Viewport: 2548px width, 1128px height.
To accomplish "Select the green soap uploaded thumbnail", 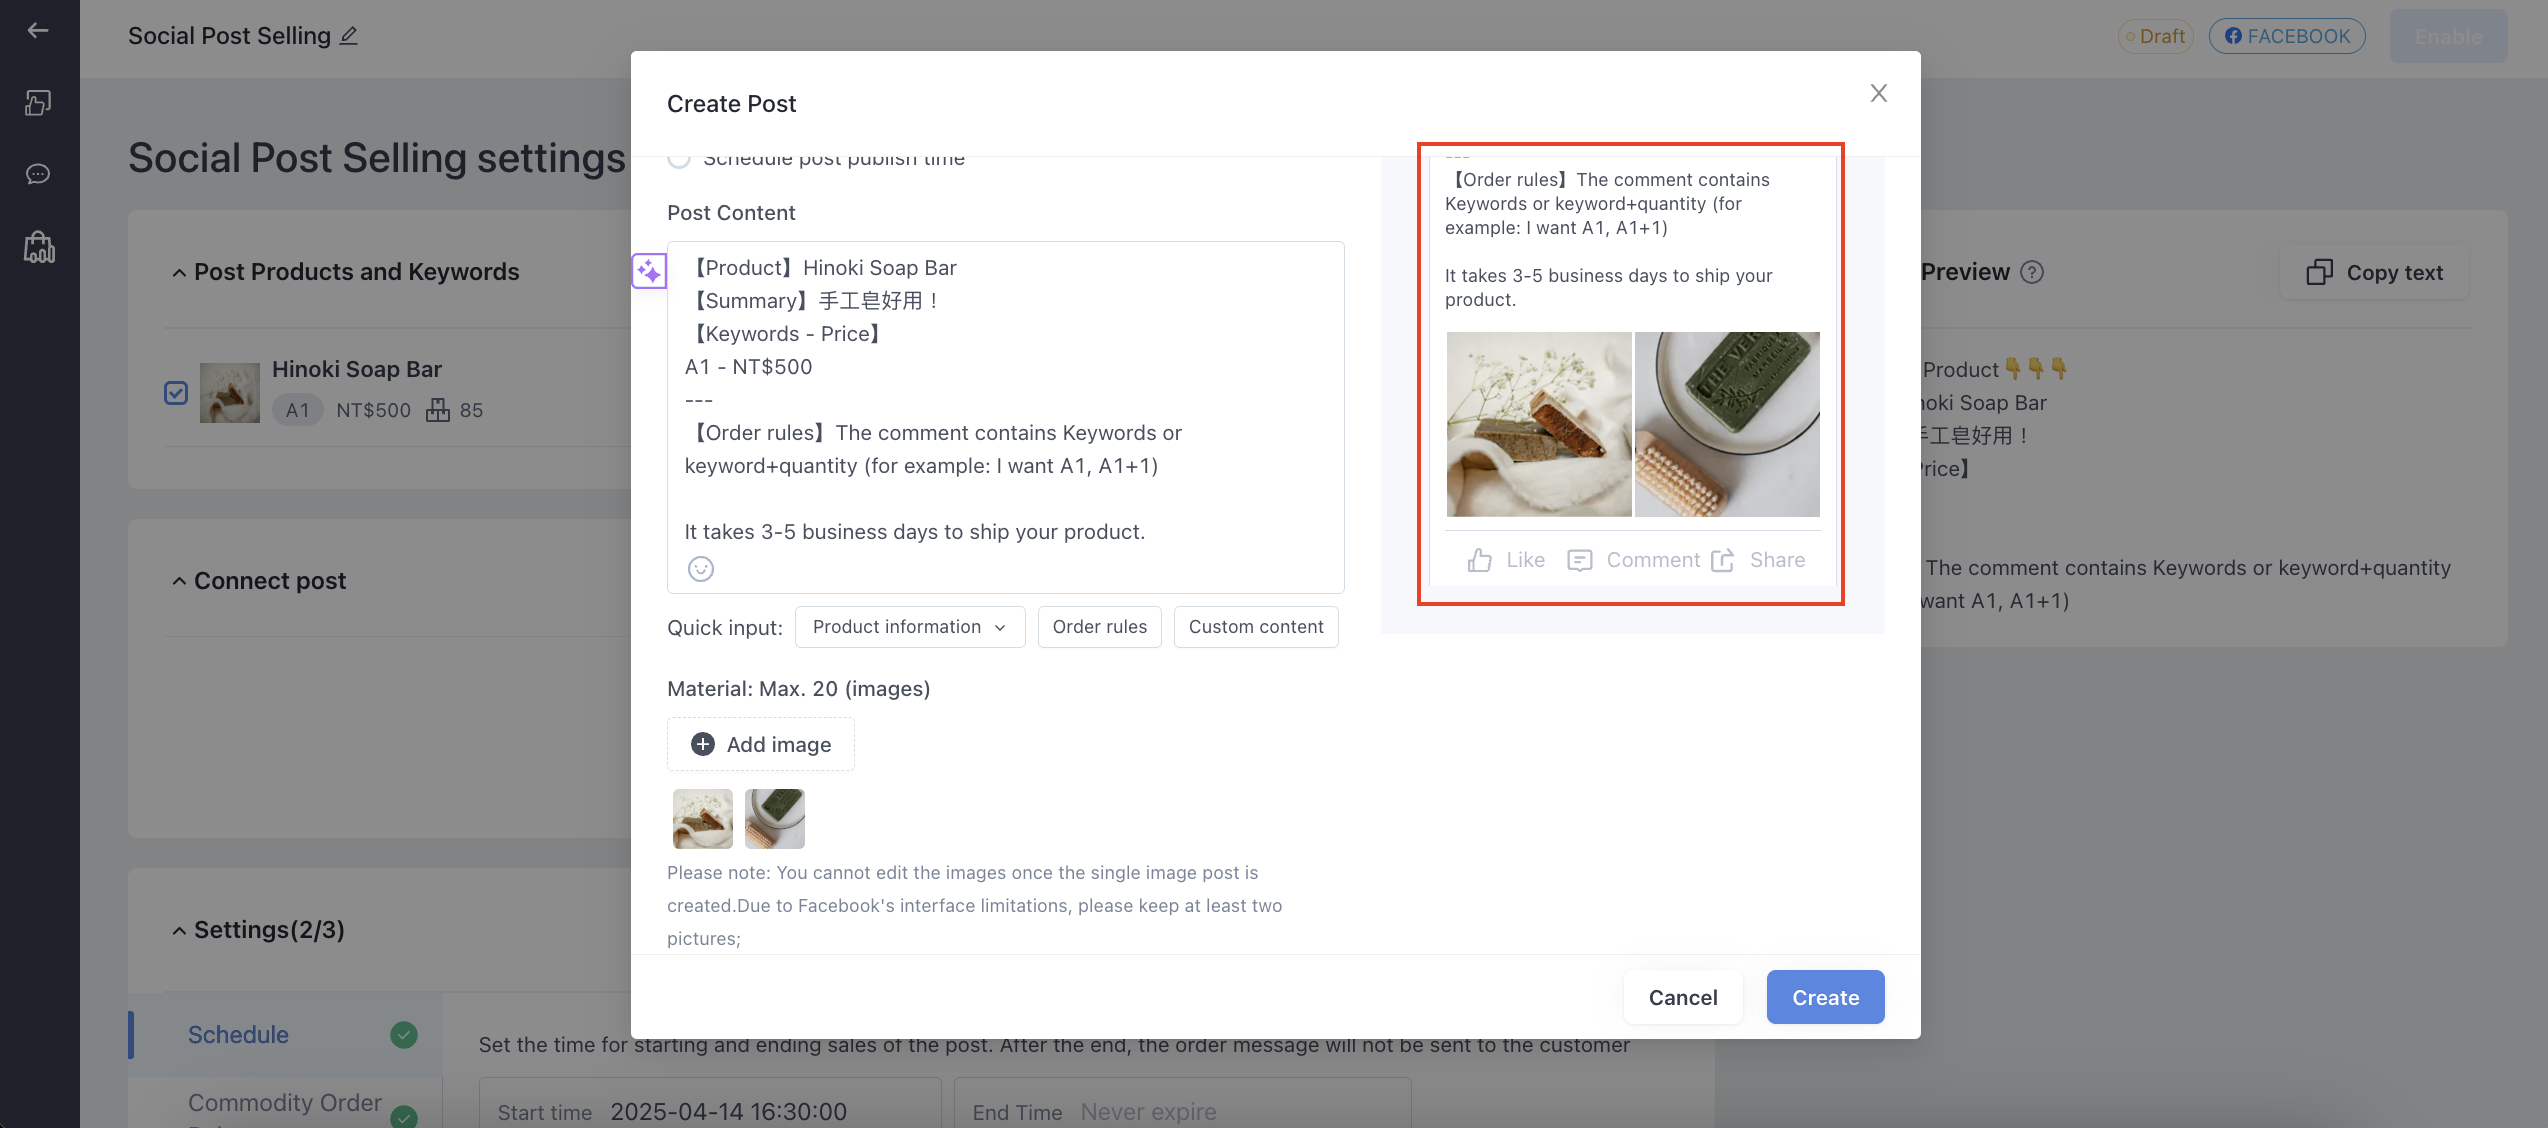I will [x=775, y=819].
